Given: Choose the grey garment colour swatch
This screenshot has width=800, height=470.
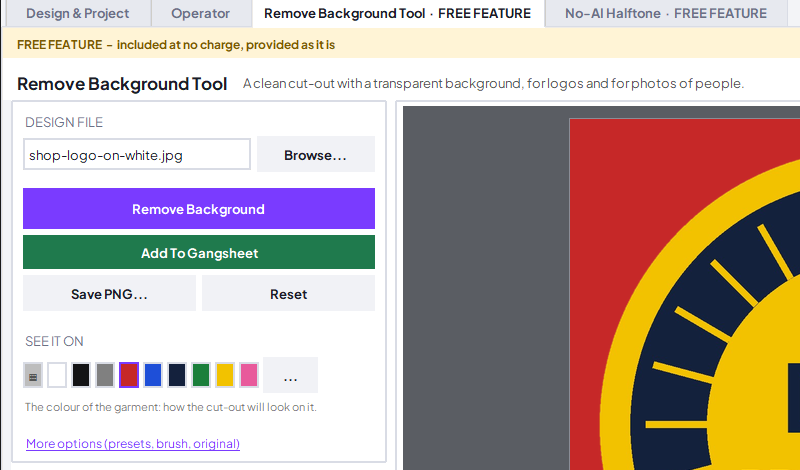Looking at the screenshot, I should coord(105,376).
